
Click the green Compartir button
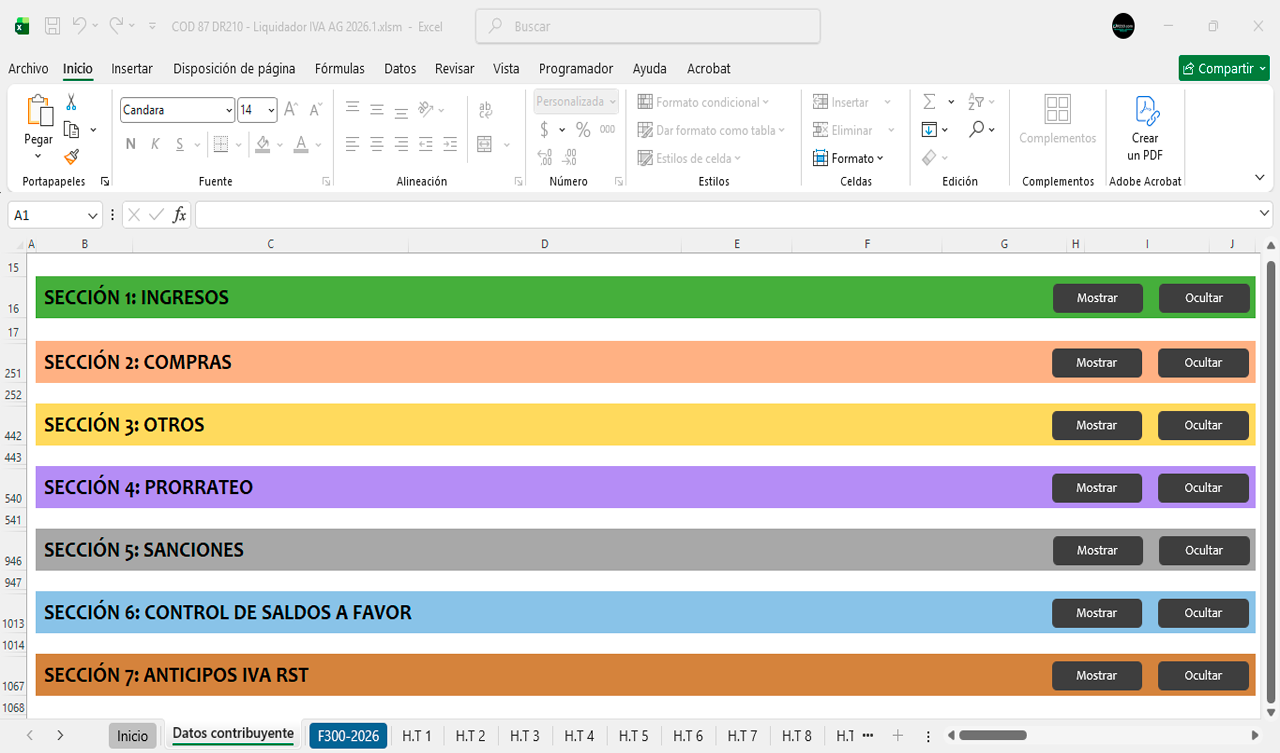coord(1223,69)
